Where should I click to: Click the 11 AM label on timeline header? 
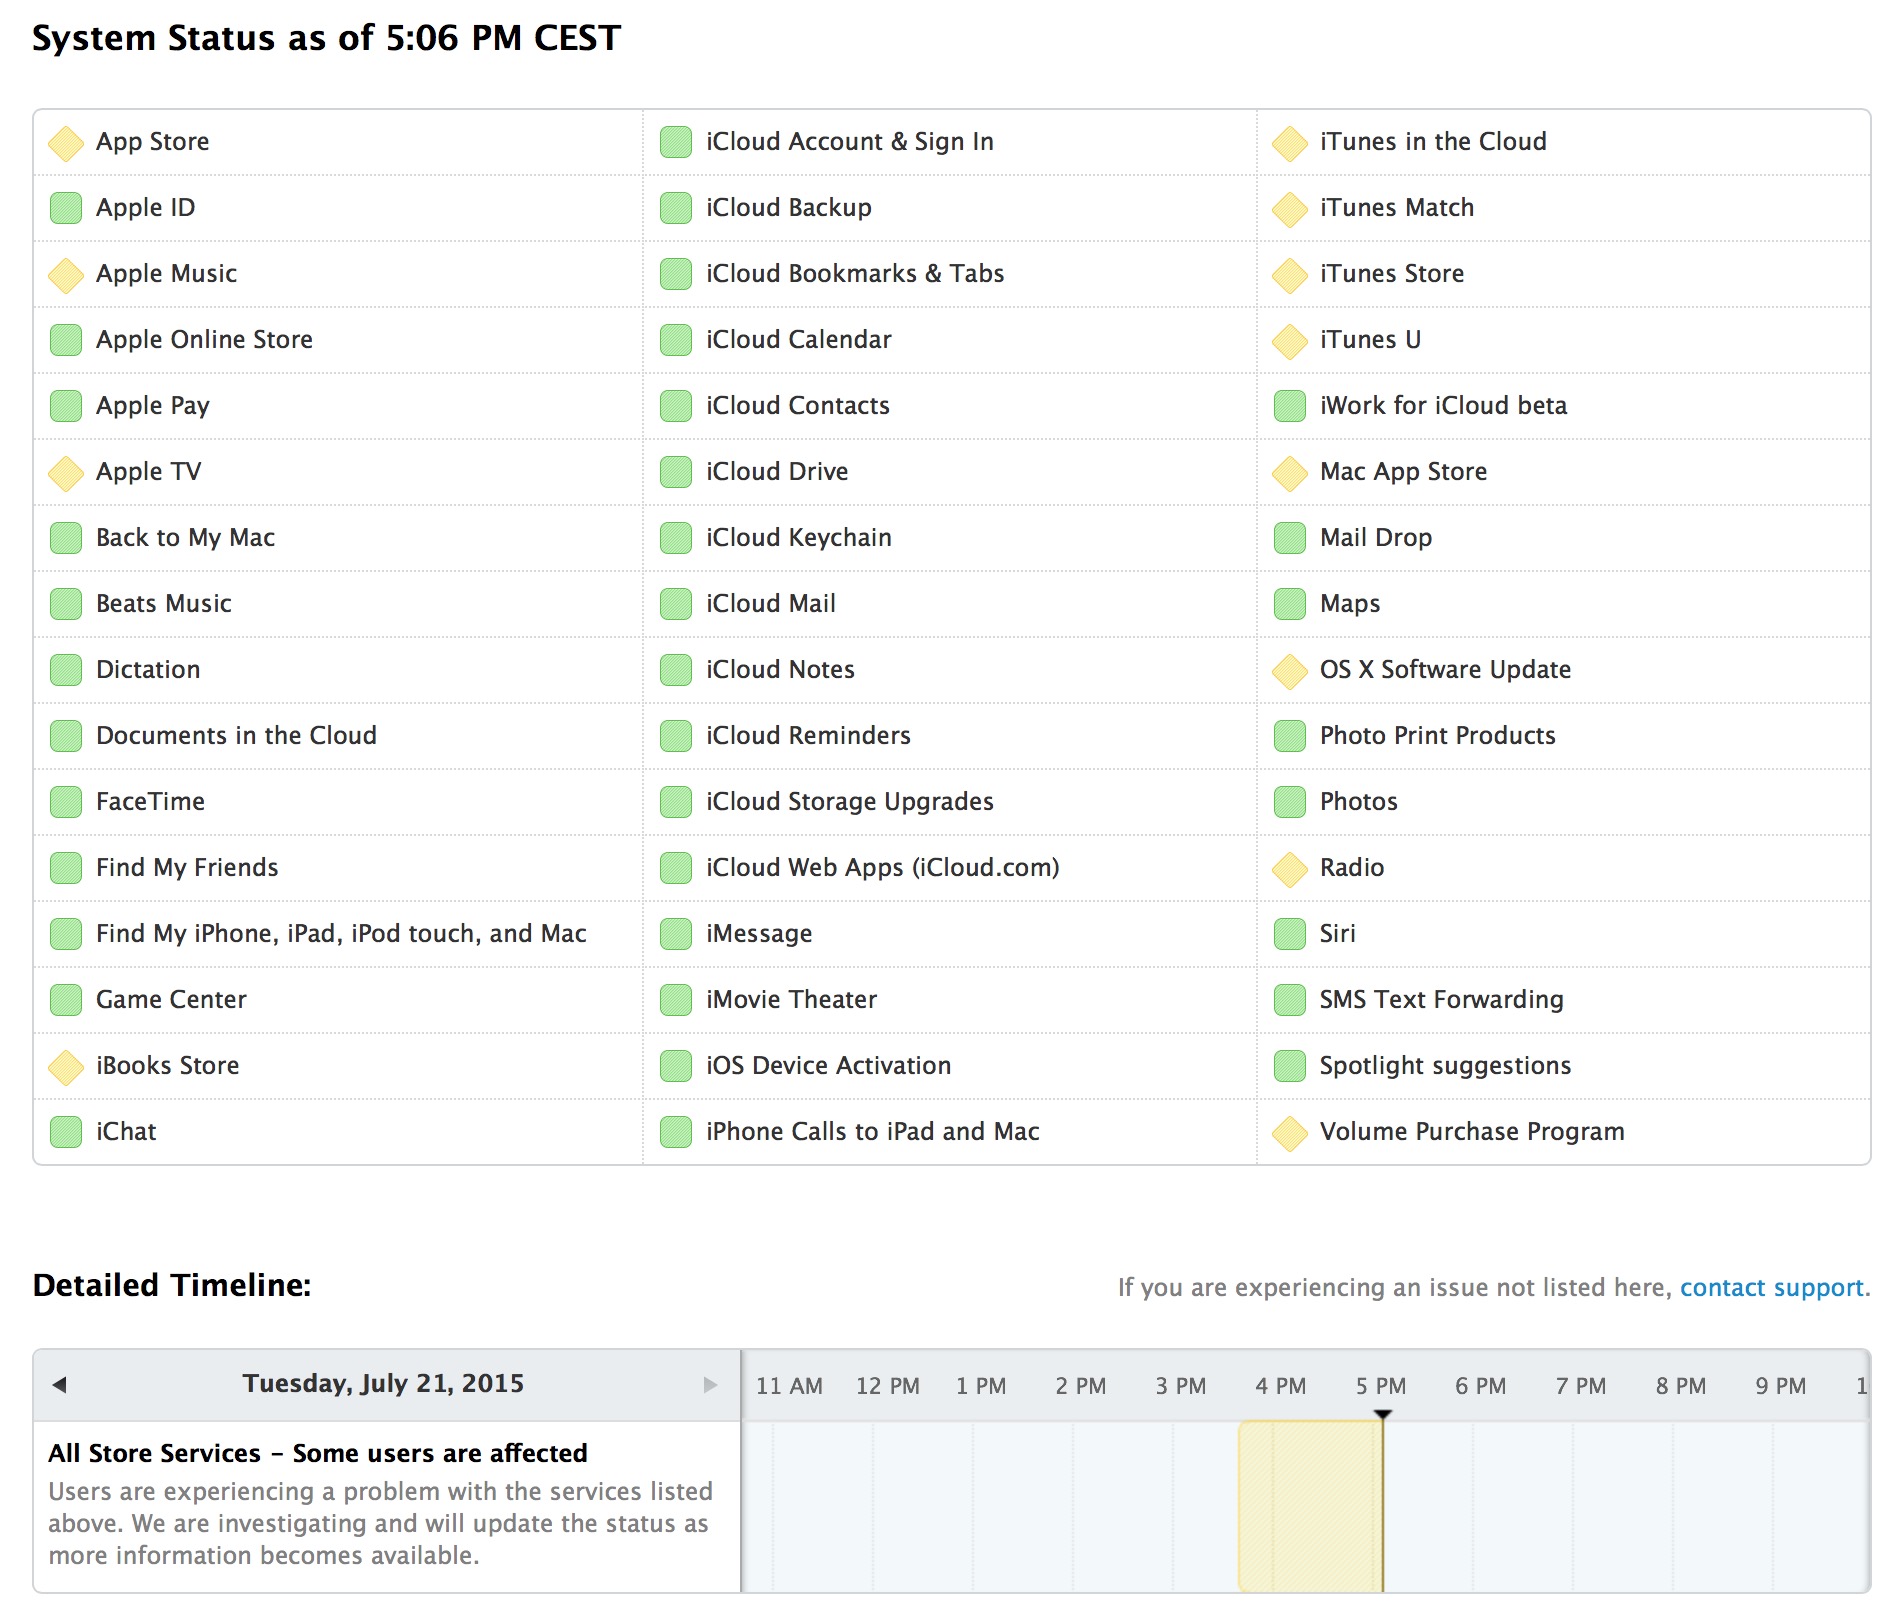coord(789,1386)
